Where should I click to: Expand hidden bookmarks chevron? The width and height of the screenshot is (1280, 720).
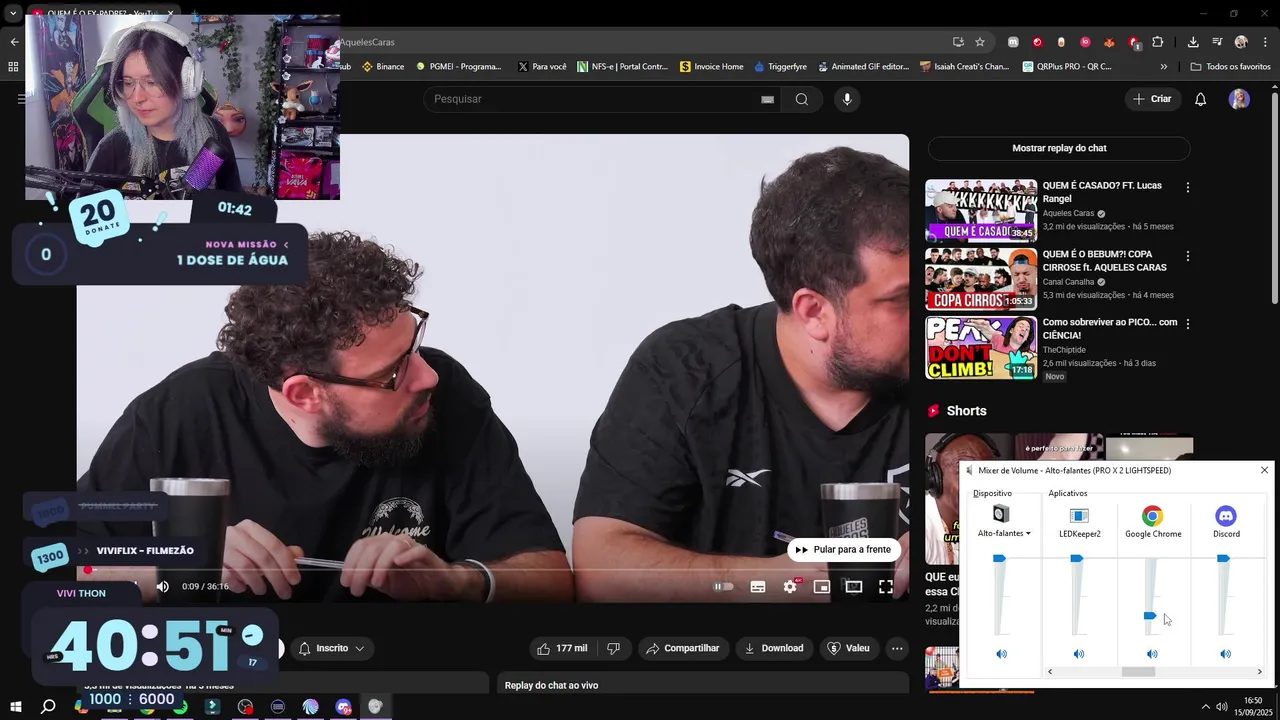[x=1164, y=67]
